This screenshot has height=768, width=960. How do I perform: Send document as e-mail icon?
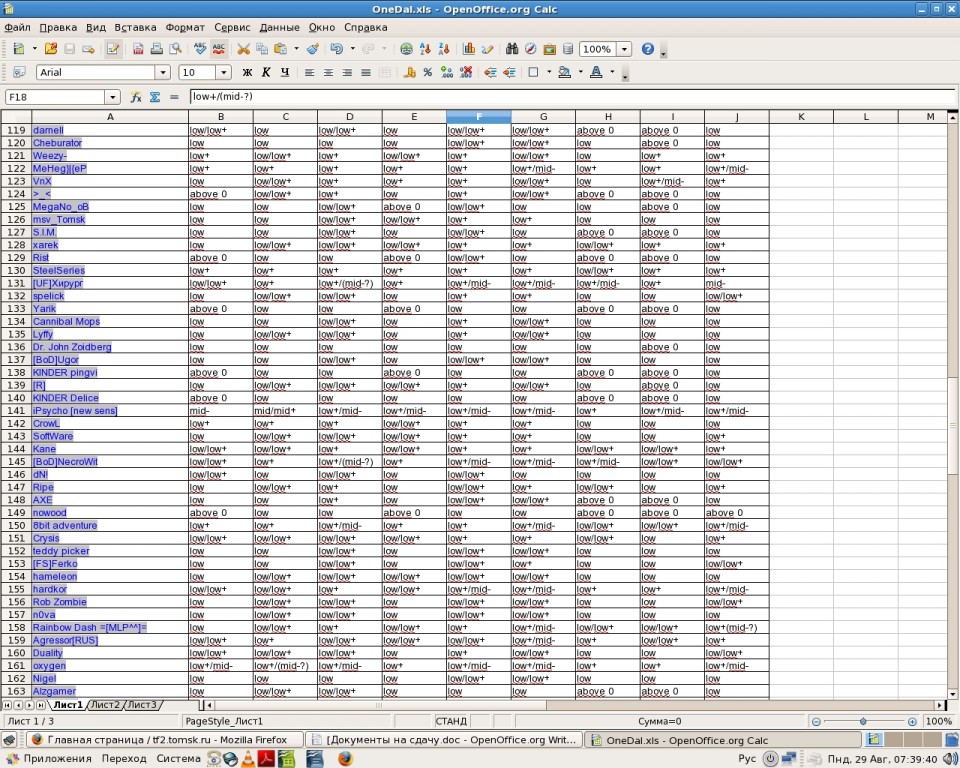(x=89, y=49)
